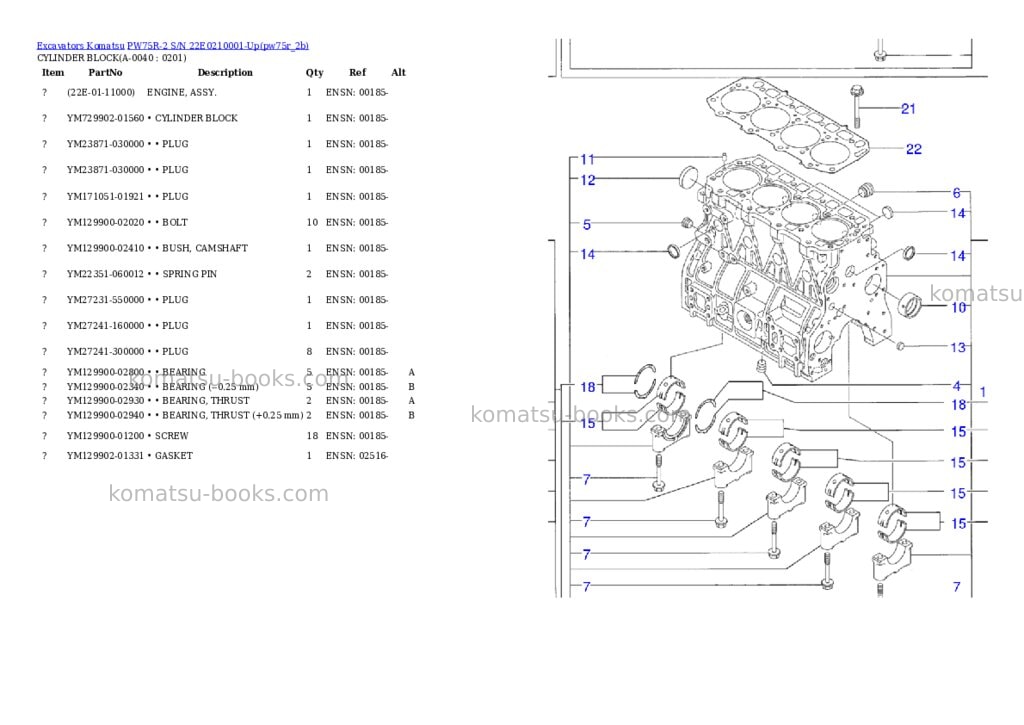Click quantity 8 in the YM27241-300000 row
This screenshot has height=725, width=1024.
coord(309,351)
